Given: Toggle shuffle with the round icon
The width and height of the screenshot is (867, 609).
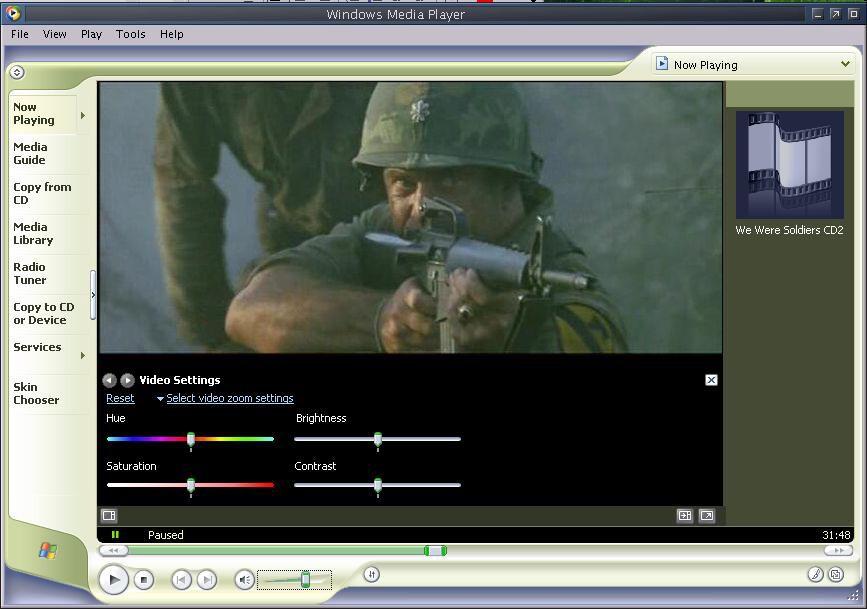Looking at the screenshot, I should [x=372, y=575].
